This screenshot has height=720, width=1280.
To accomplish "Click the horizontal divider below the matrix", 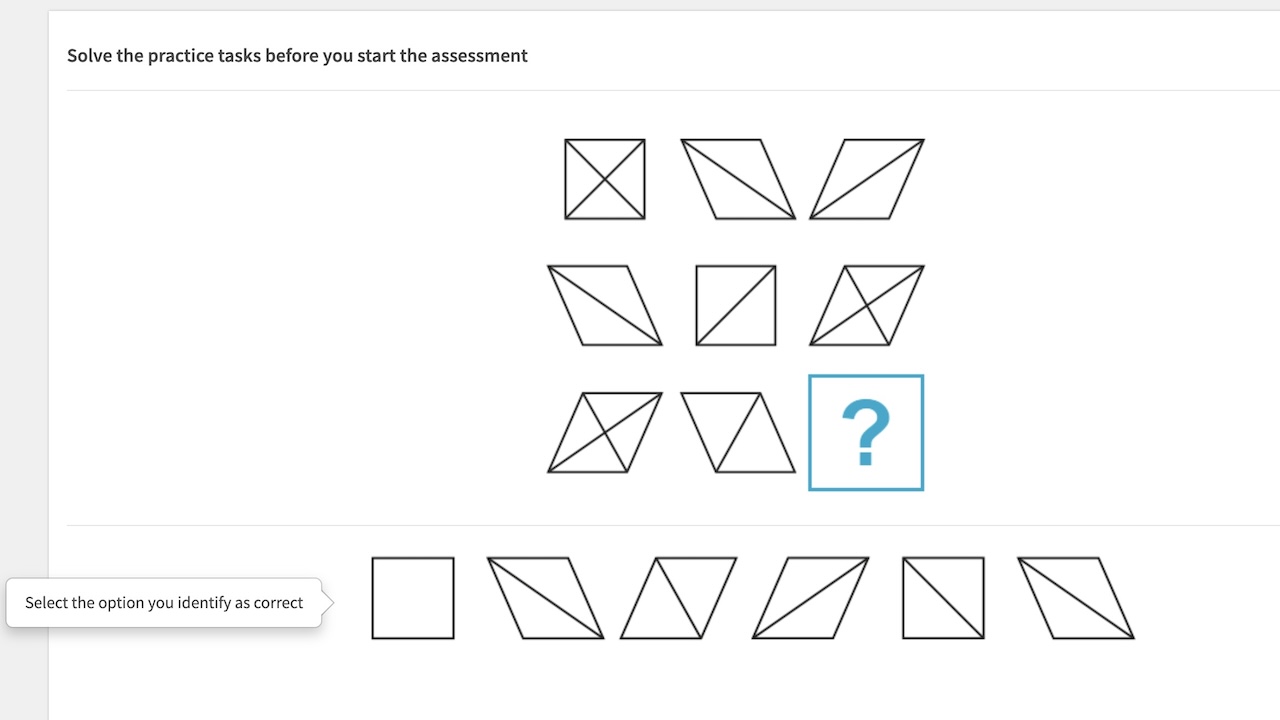I will click(672, 523).
